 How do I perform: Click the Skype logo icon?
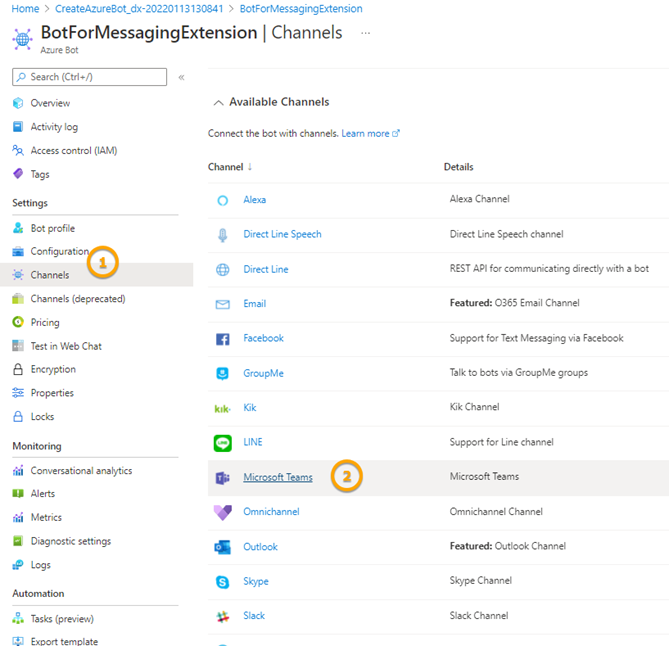(223, 582)
